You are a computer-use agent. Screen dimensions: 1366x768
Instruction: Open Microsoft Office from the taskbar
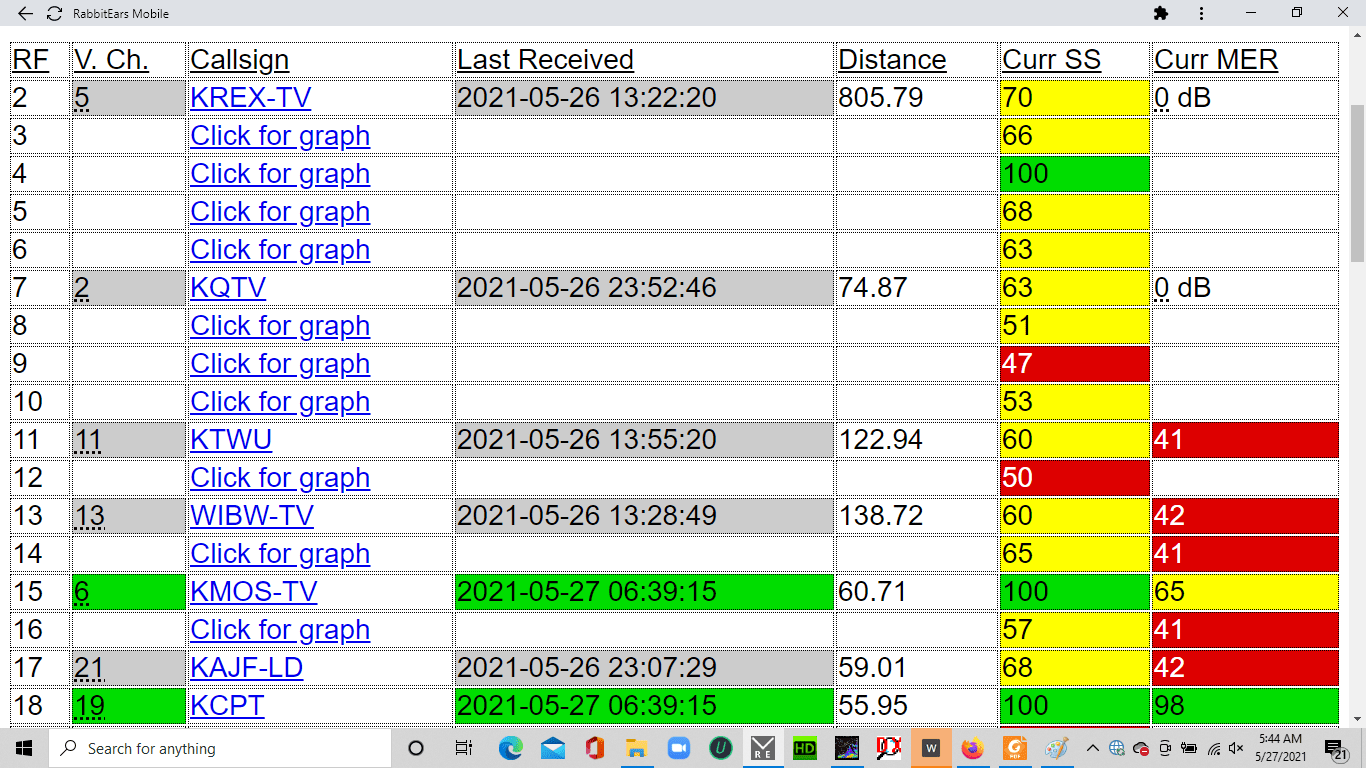[595, 748]
